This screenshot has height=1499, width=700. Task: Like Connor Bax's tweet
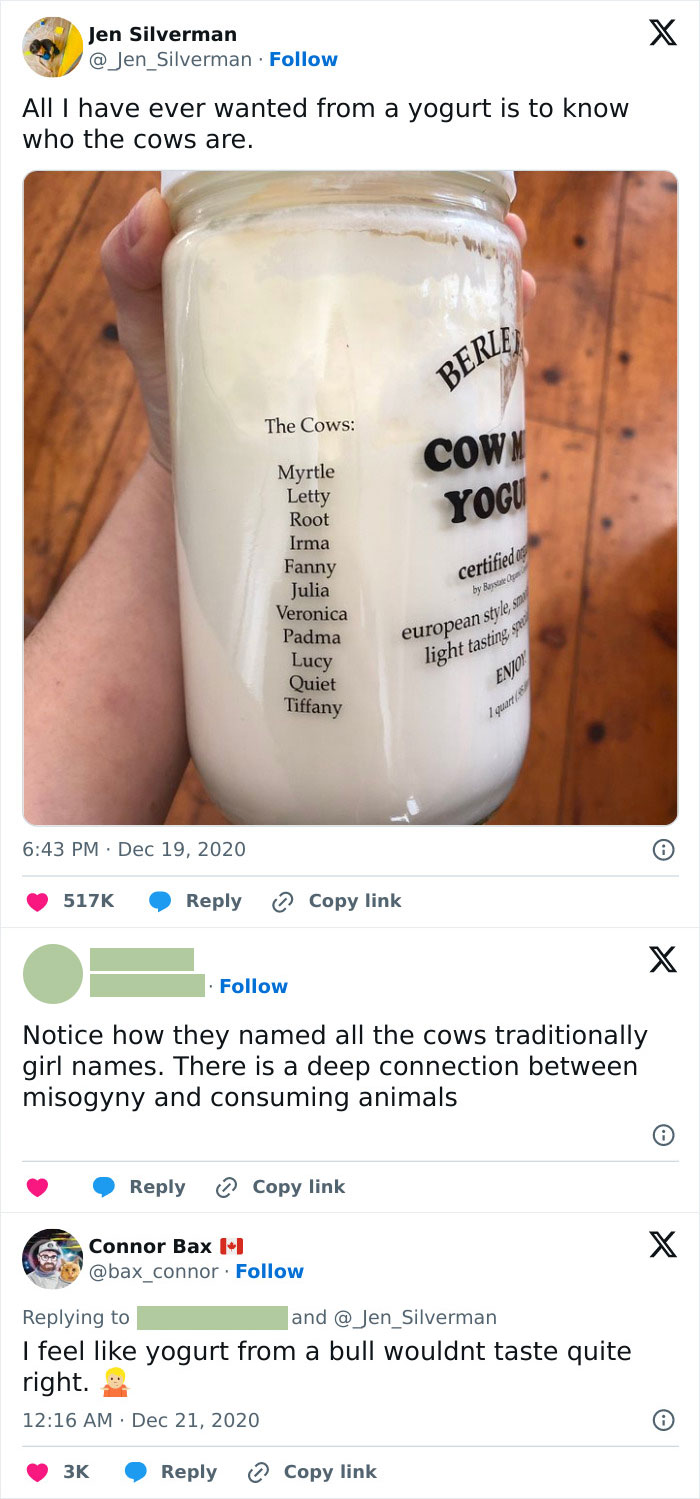pos(37,1472)
